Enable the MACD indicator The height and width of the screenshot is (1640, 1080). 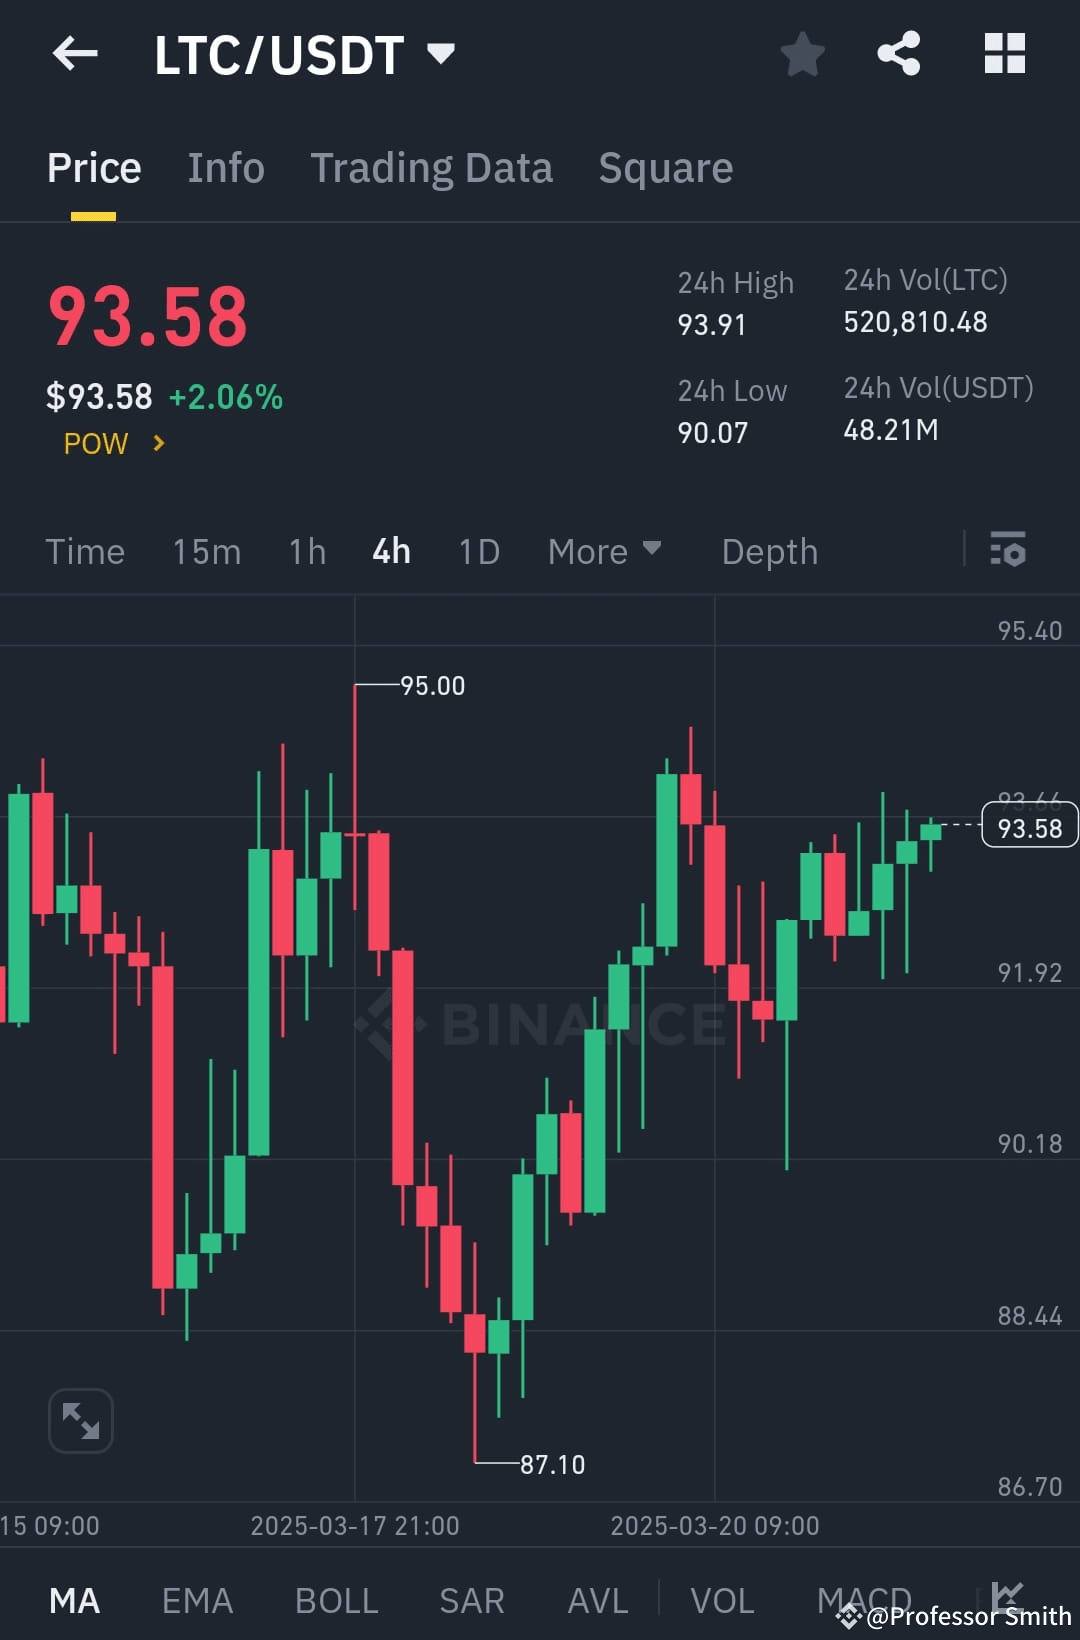pyautogui.click(x=866, y=1600)
